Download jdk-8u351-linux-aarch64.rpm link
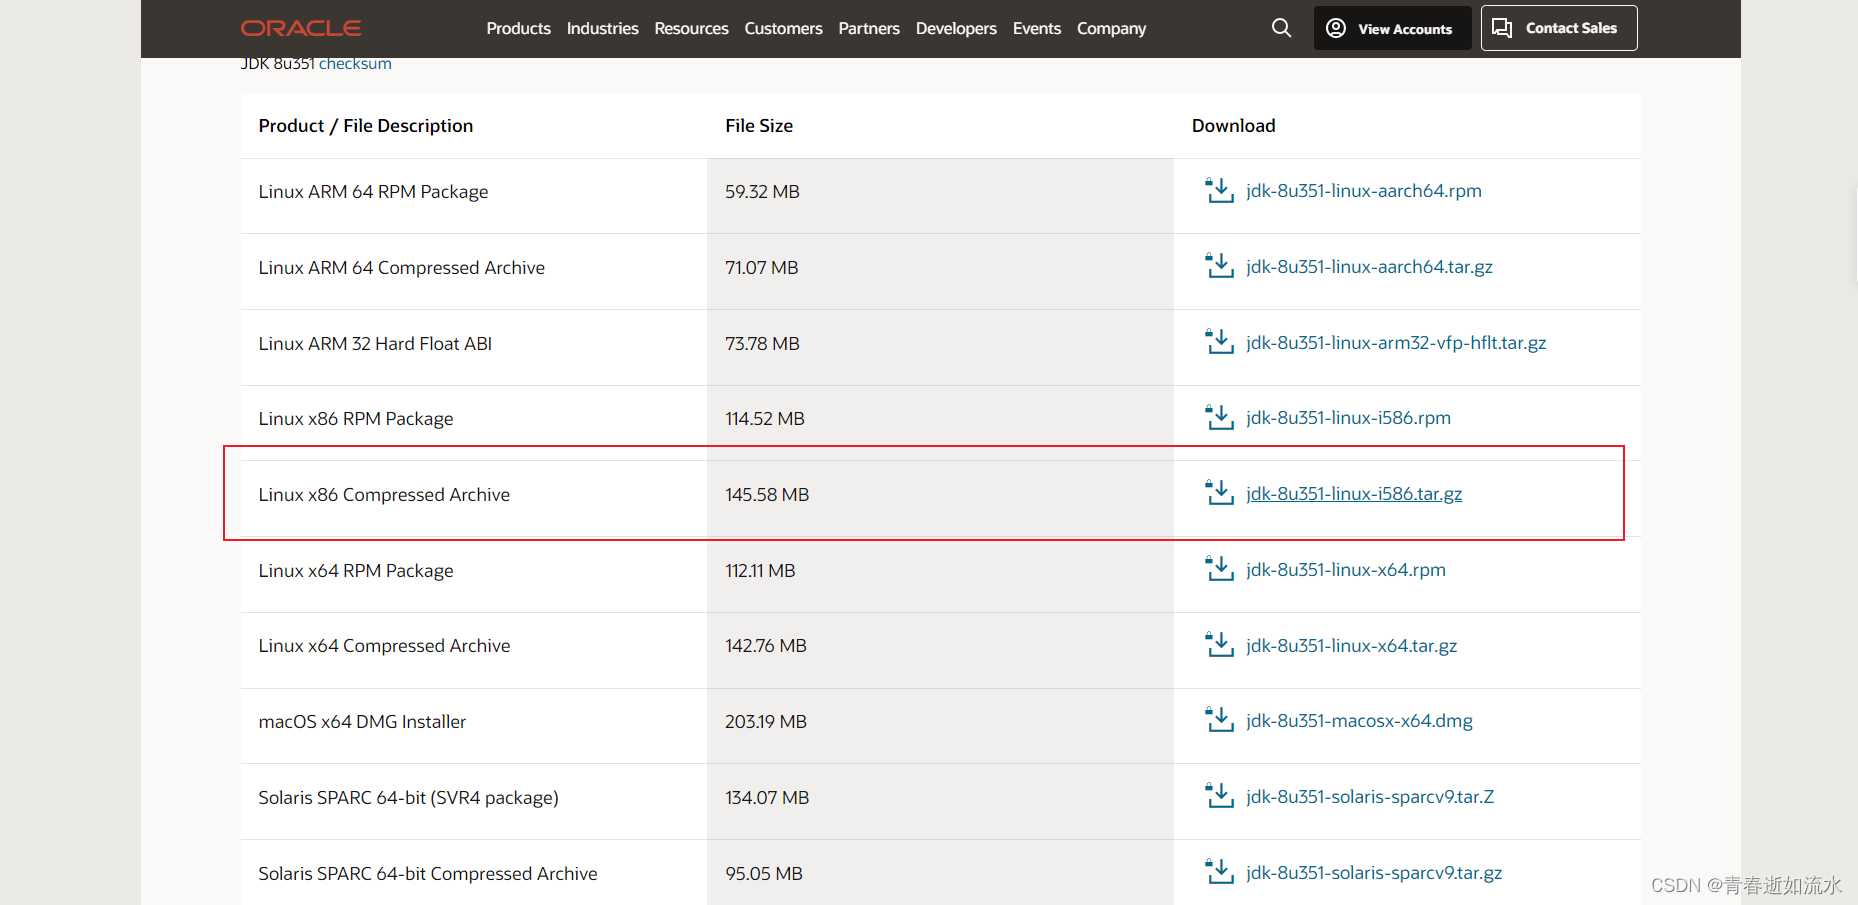 (x=1364, y=190)
